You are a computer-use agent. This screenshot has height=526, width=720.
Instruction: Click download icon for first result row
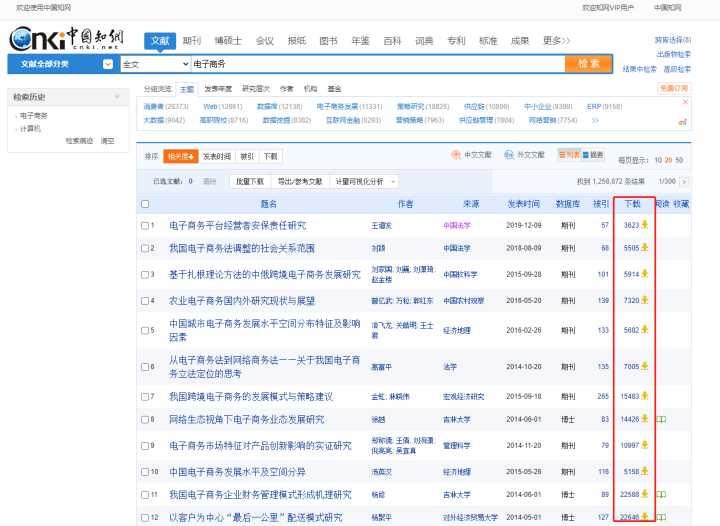(x=645, y=224)
